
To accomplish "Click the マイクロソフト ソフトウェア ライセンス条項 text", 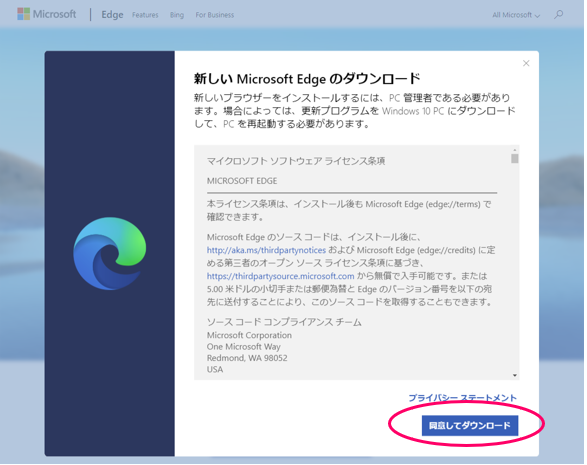I will (296, 161).
